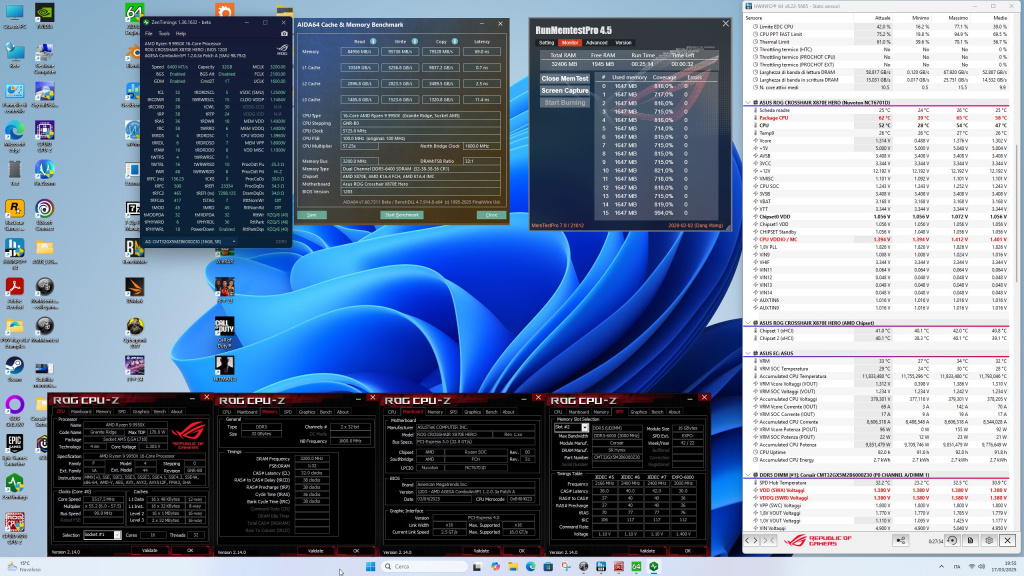Click the CPU Type field in AIDA64
Image resolution: width=1024 pixels, height=576 pixels.
(421, 116)
